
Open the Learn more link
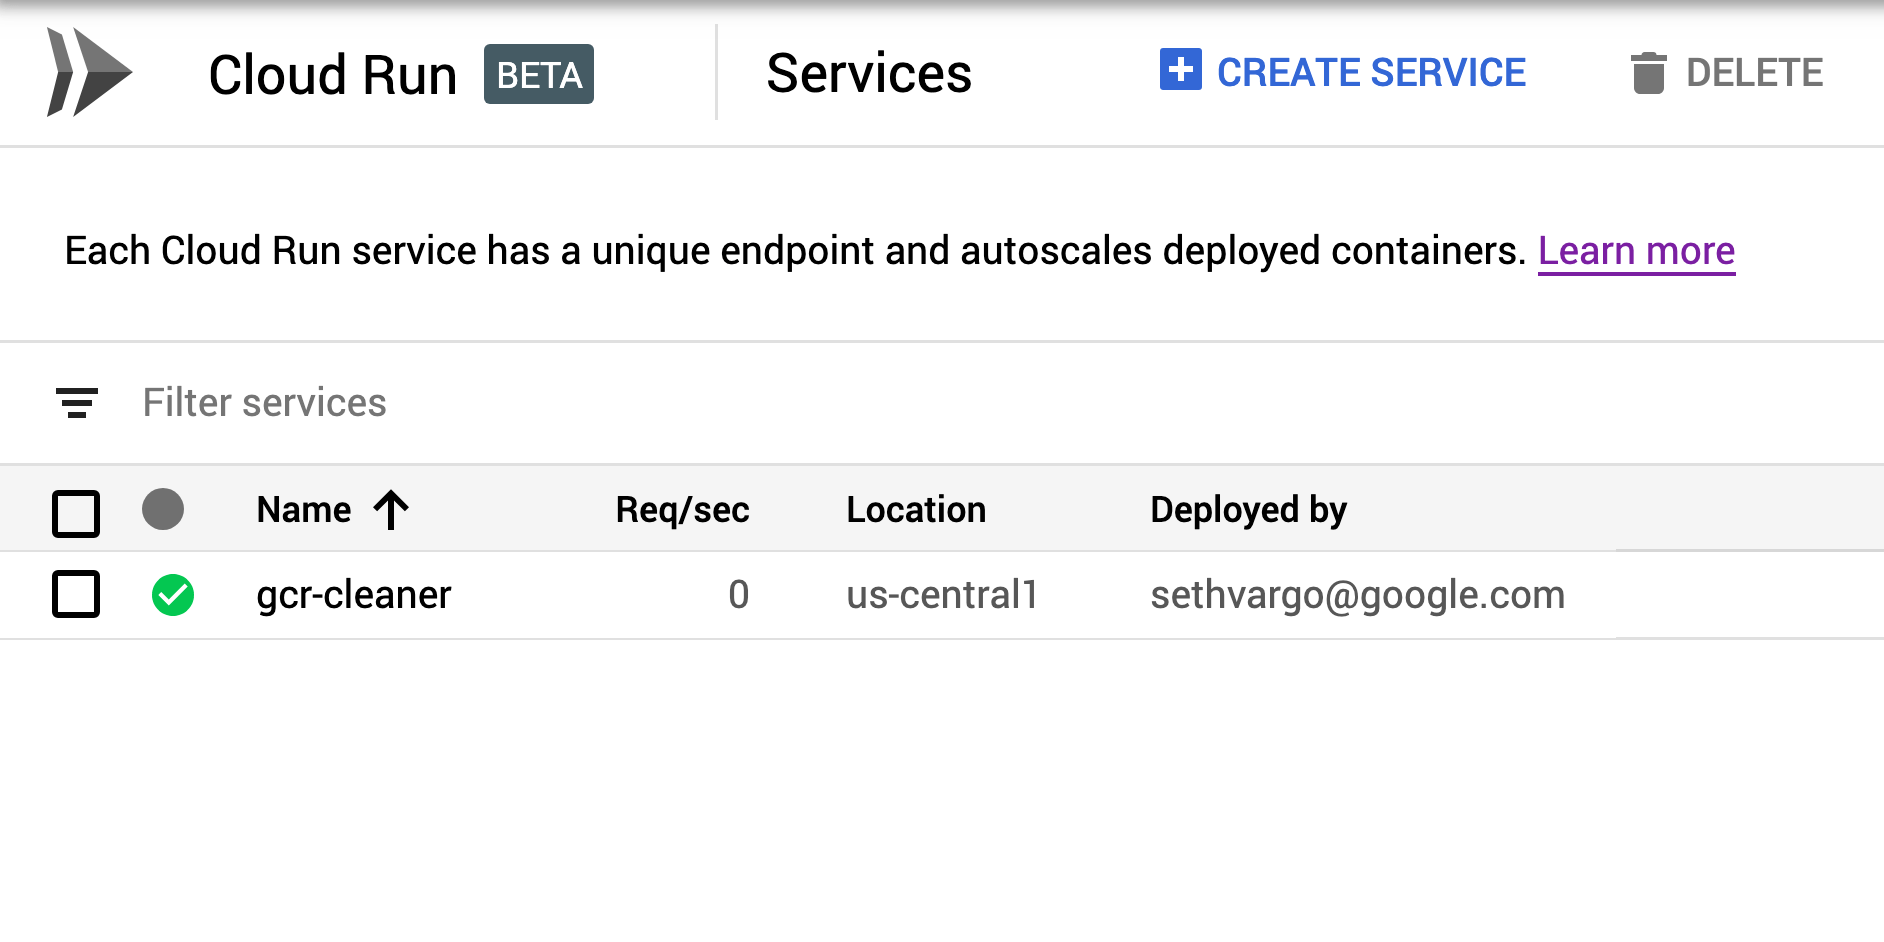tap(1635, 251)
